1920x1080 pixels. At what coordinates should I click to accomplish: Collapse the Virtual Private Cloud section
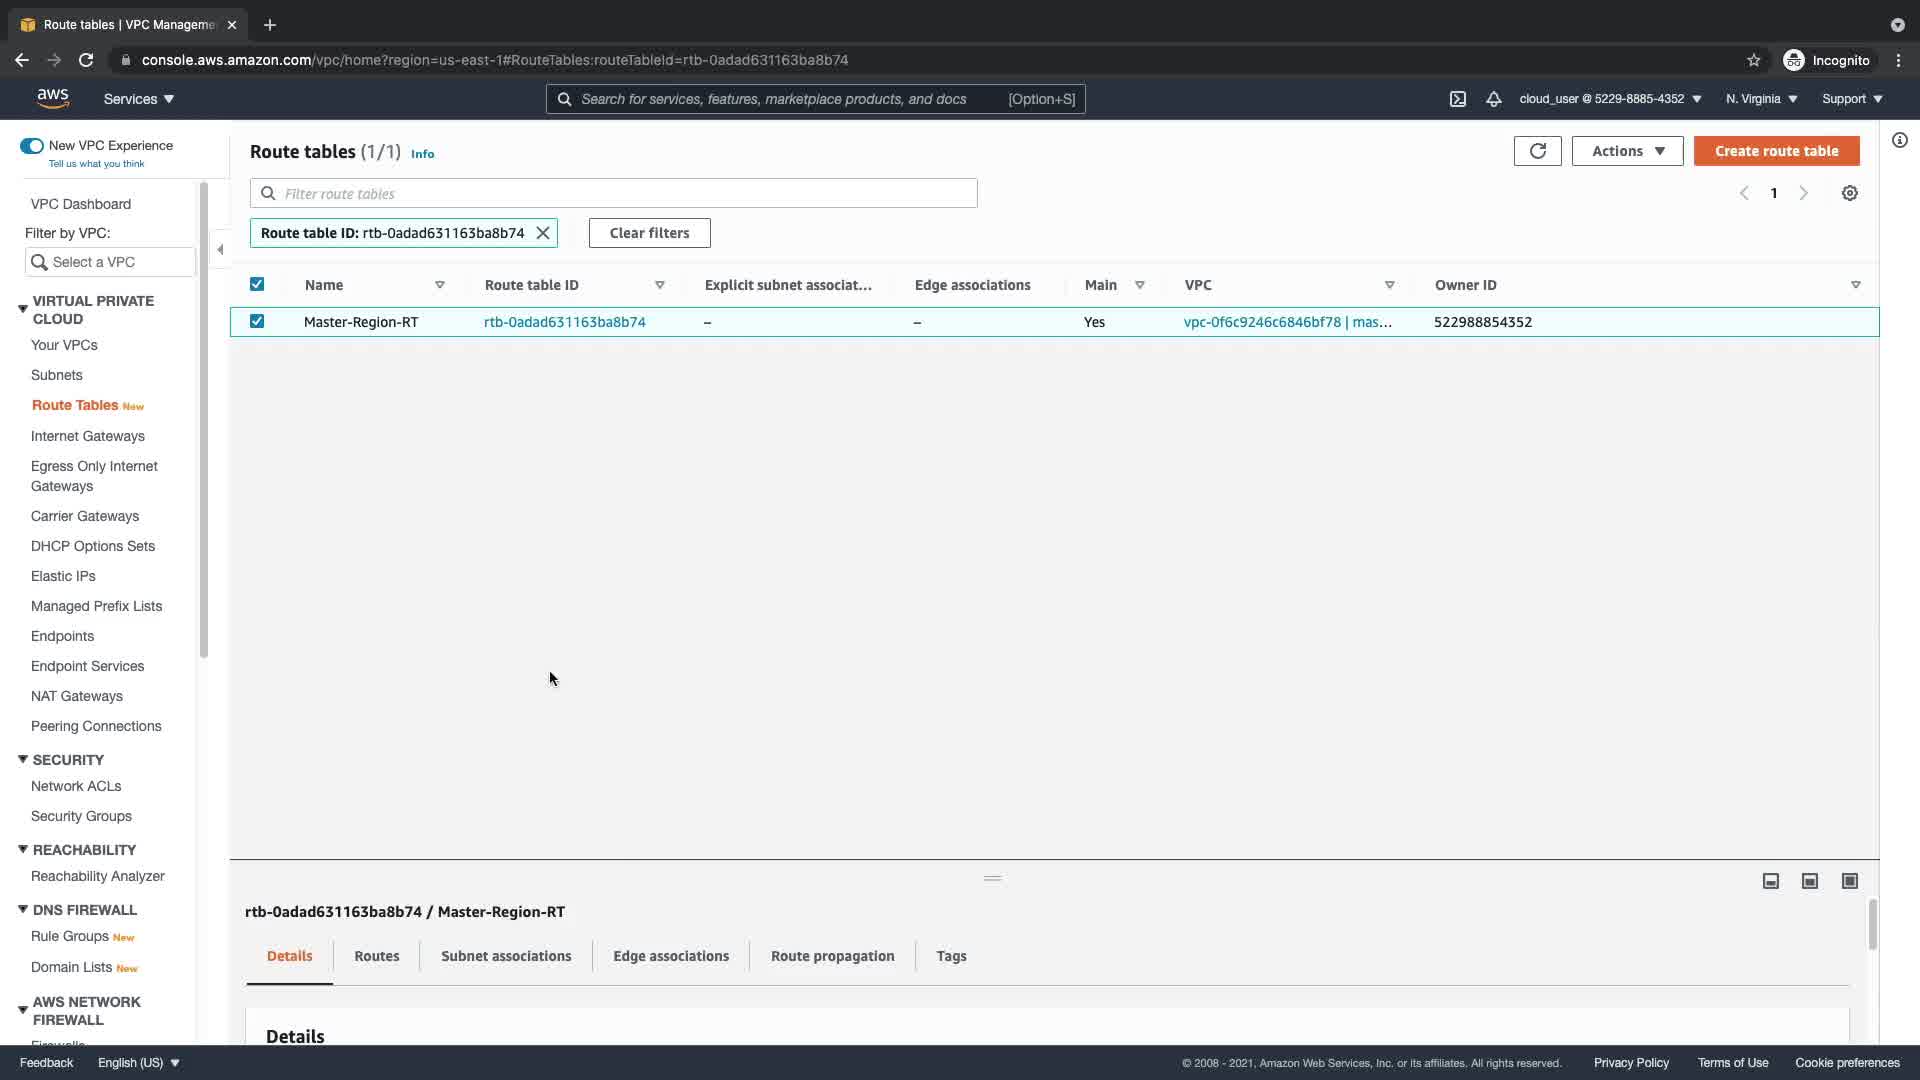23,309
